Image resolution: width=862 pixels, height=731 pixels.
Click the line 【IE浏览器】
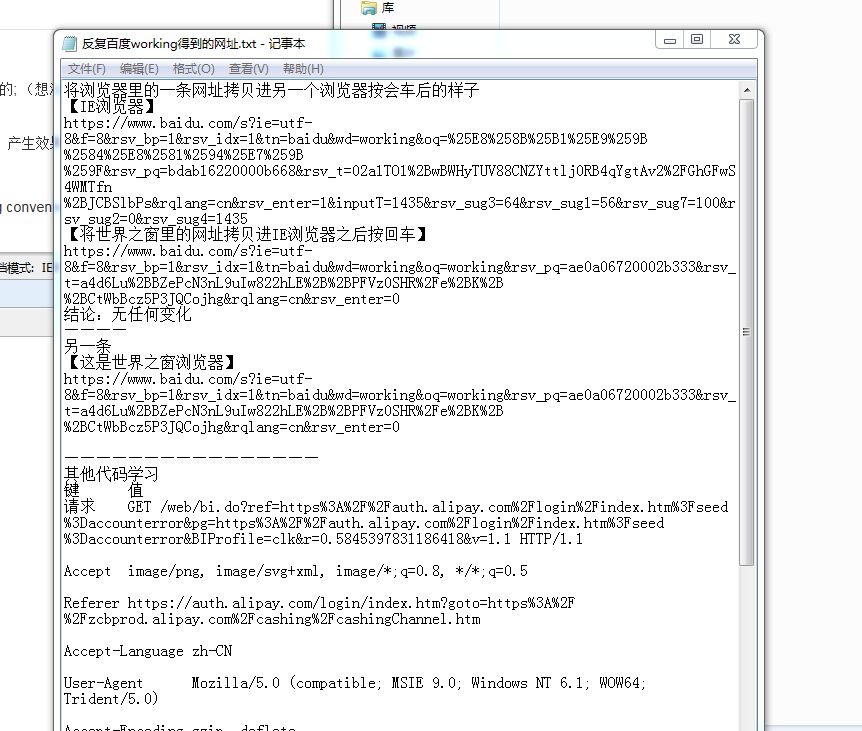click(x=110, y=106)
